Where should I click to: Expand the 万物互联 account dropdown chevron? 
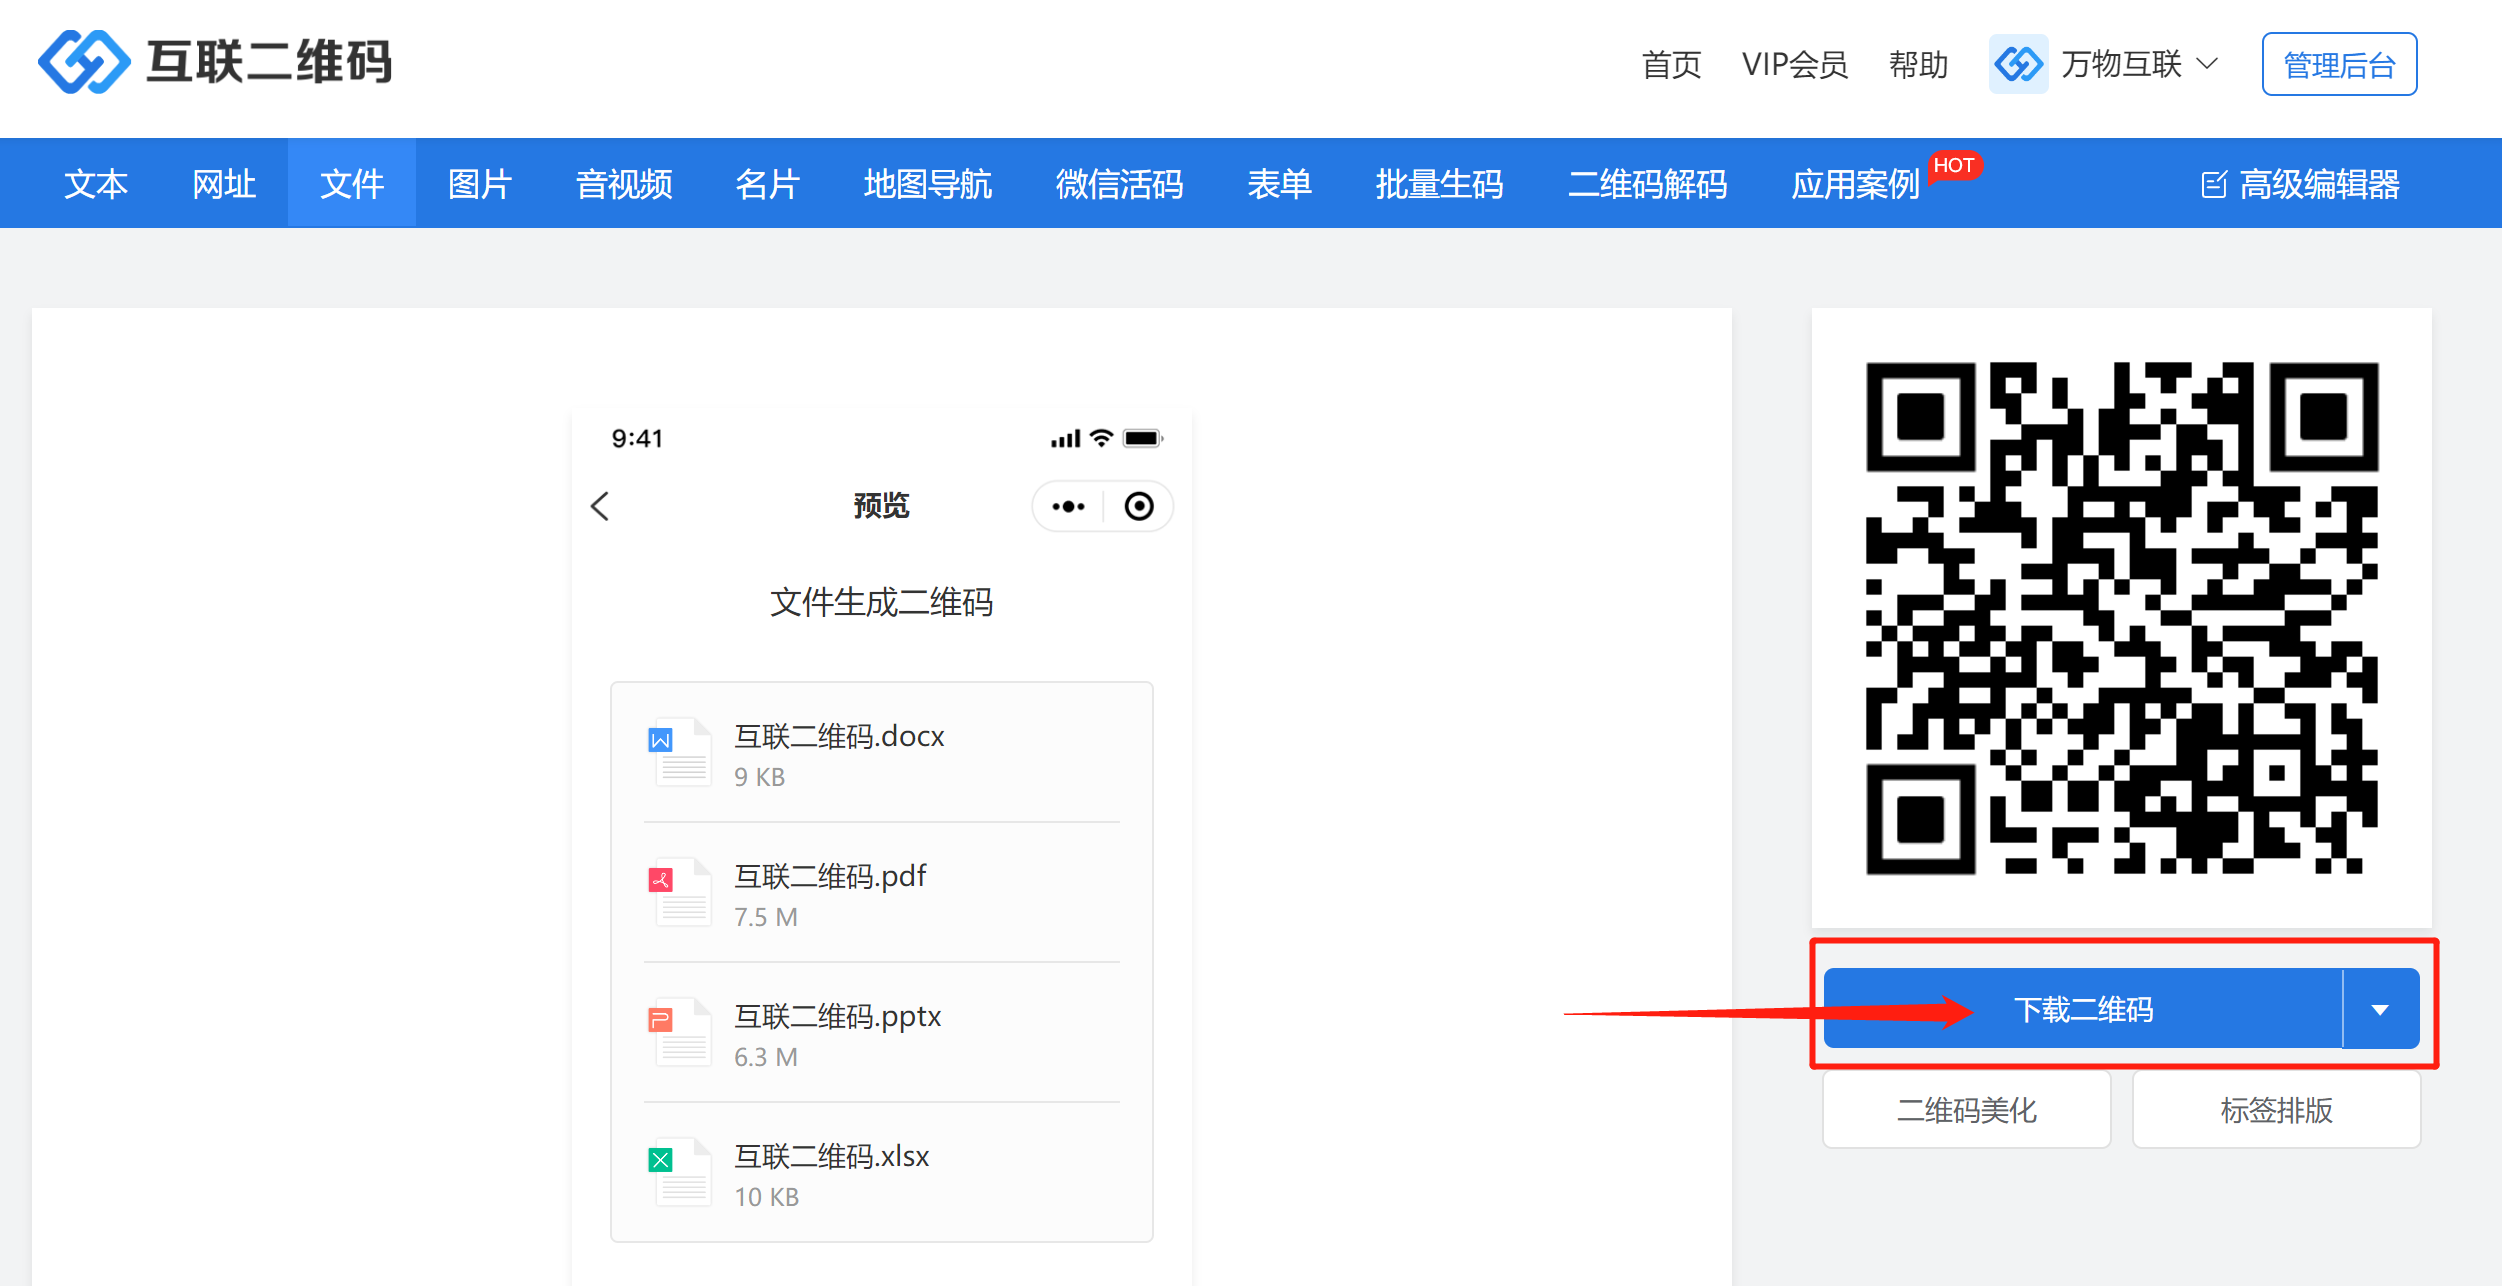(2208, 65)
